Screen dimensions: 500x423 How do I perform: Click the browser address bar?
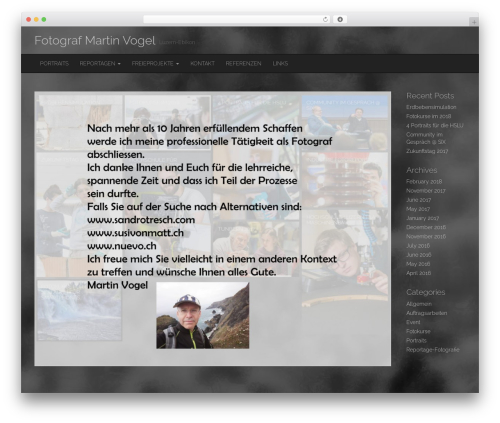pyautogui.click(x=237, y=20)
